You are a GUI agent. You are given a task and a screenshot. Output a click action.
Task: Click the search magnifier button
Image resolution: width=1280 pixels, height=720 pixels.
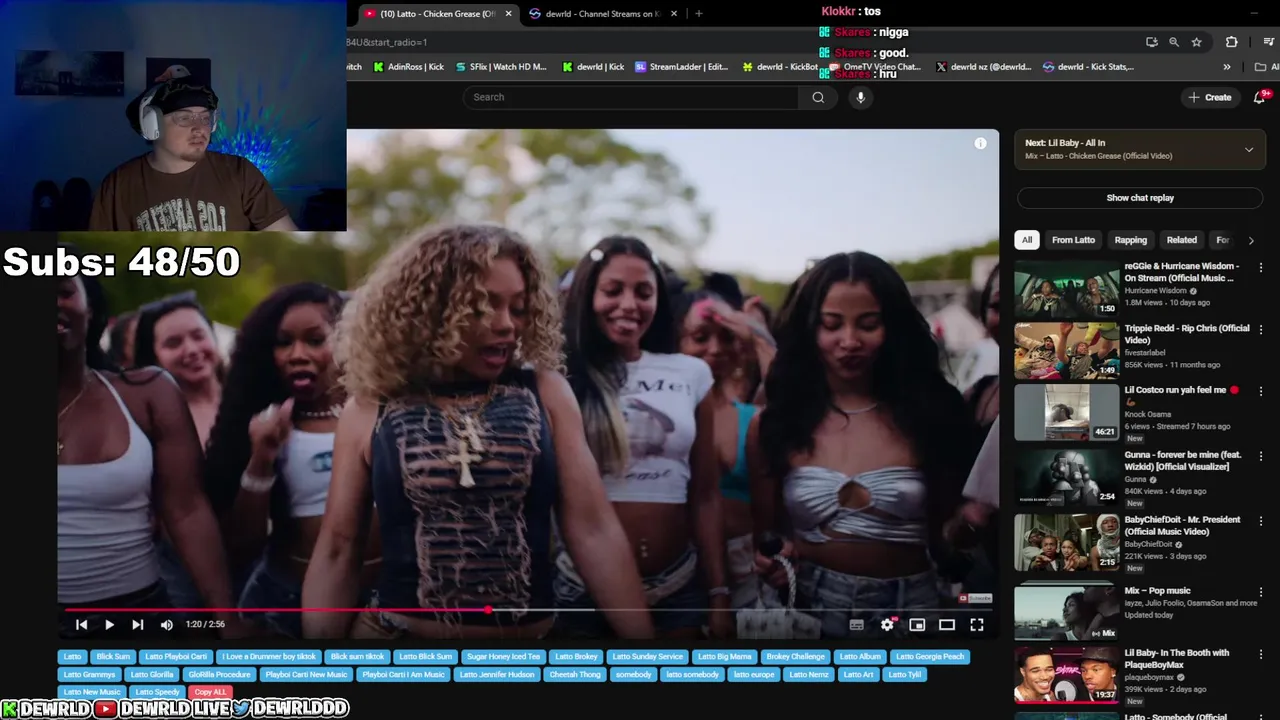[x=818, y=97]
